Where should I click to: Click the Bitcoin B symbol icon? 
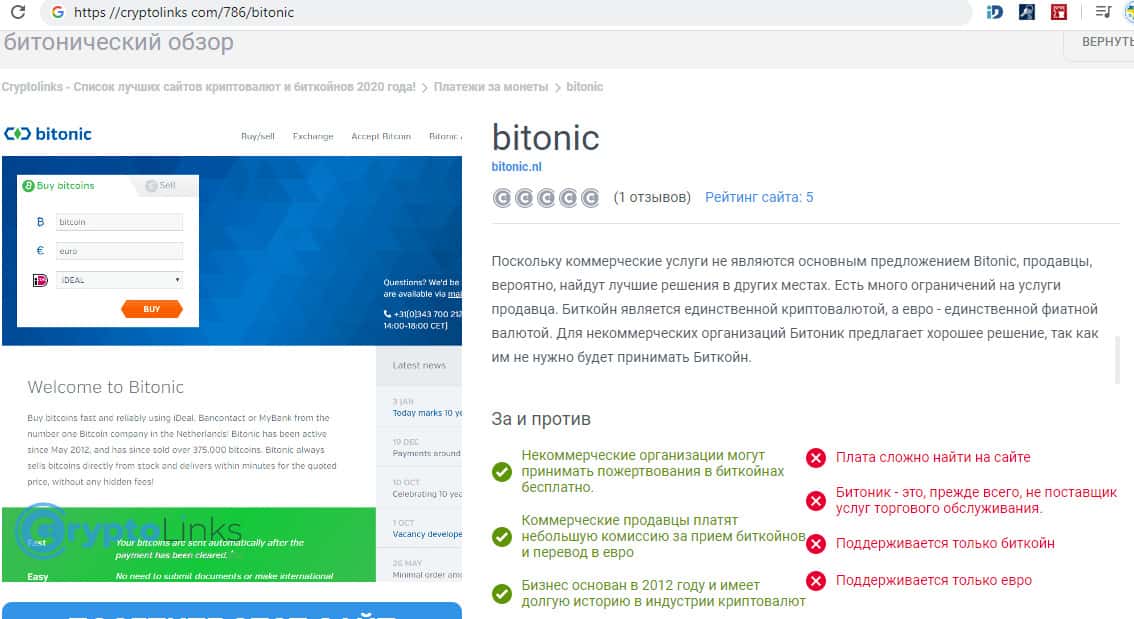(40, 222)
